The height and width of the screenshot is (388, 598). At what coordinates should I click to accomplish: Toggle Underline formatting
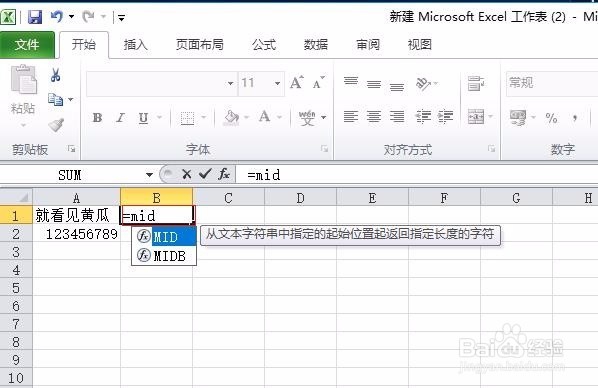click(143, 118)
